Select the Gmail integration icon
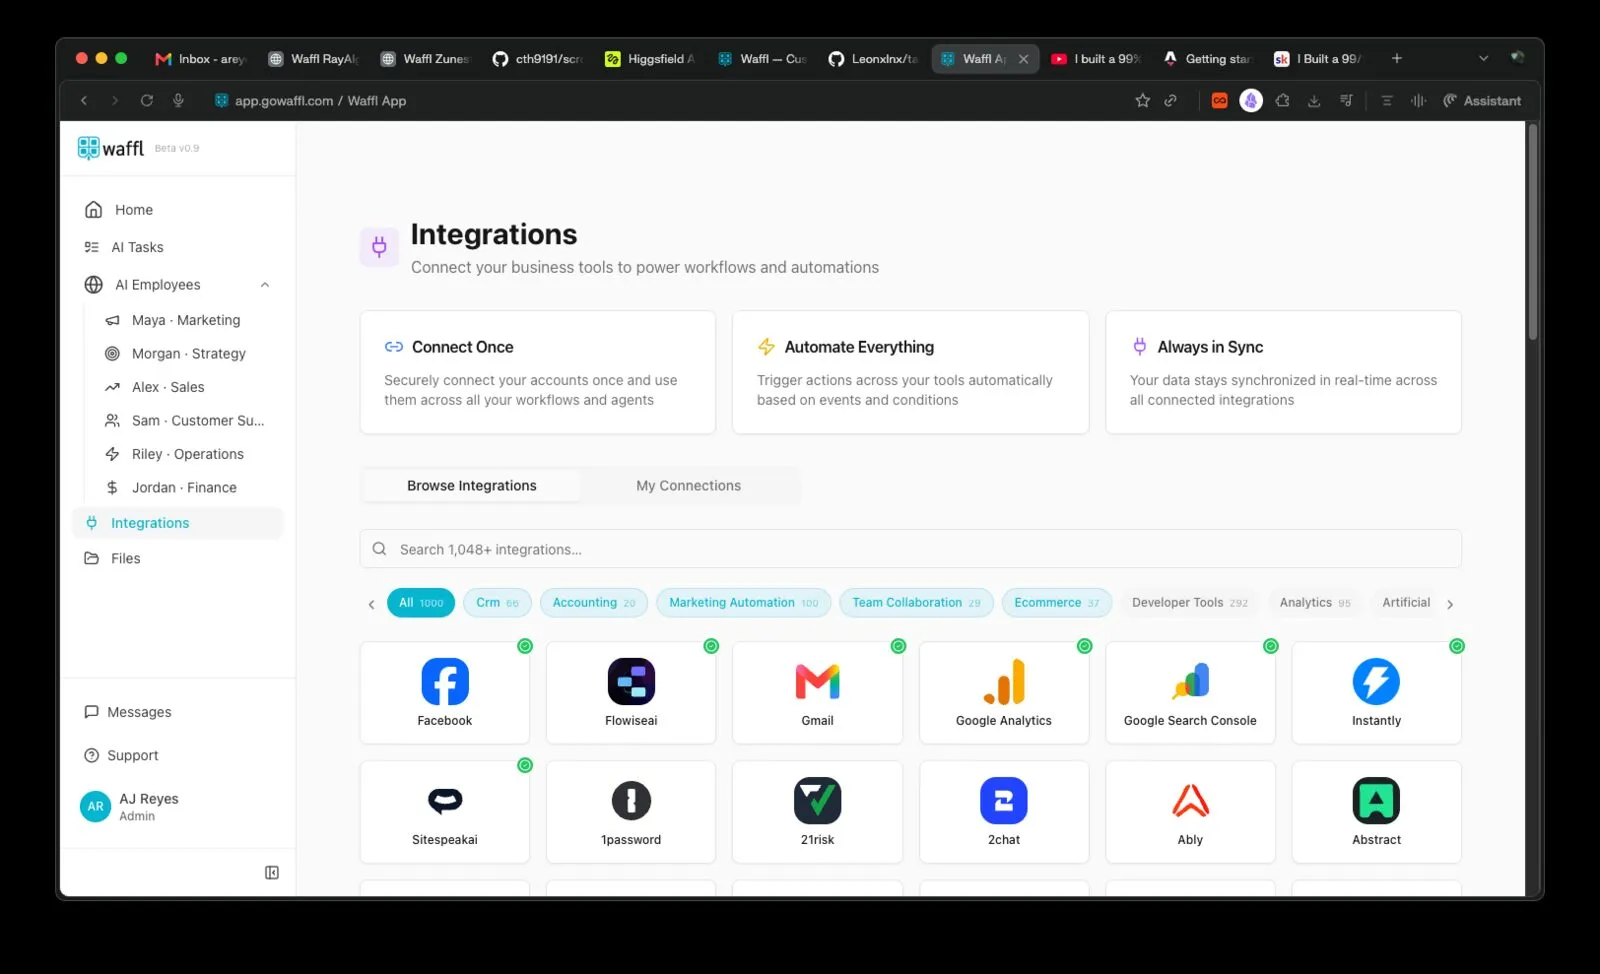The width and height of the screenshot is (1600, 974). [x=817, y=682]
